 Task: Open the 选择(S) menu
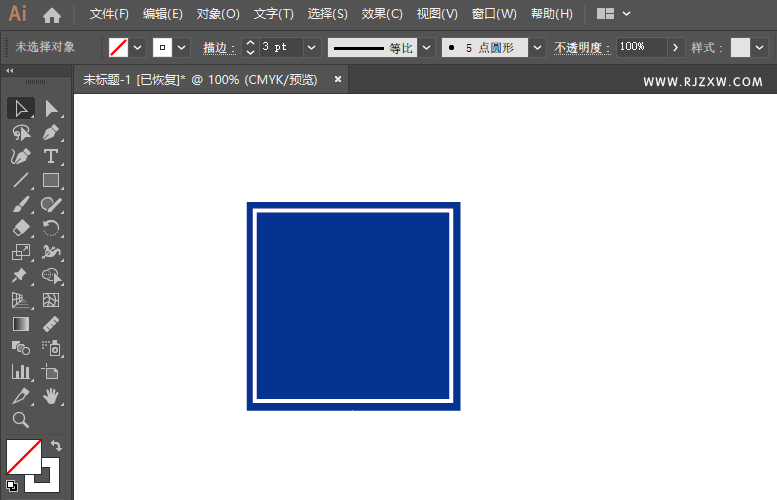328,14
